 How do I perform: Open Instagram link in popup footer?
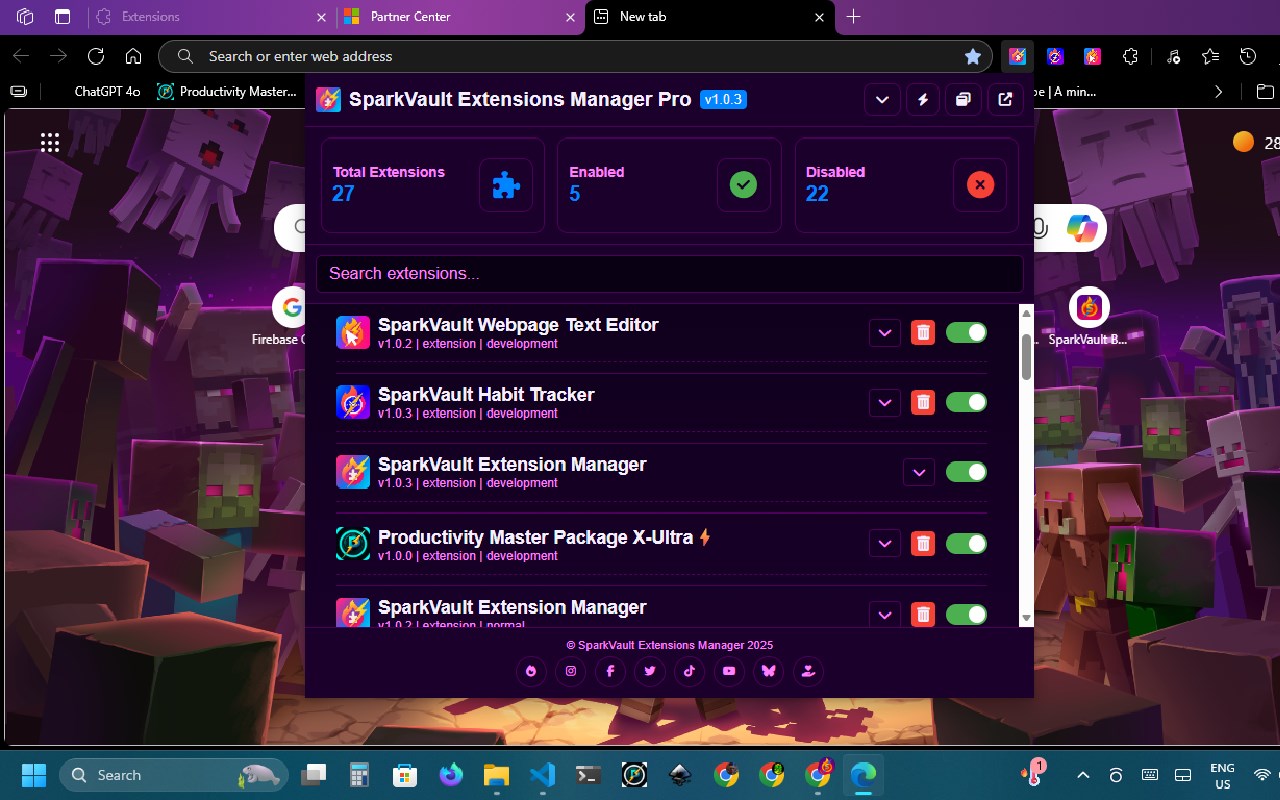[571, 671]
